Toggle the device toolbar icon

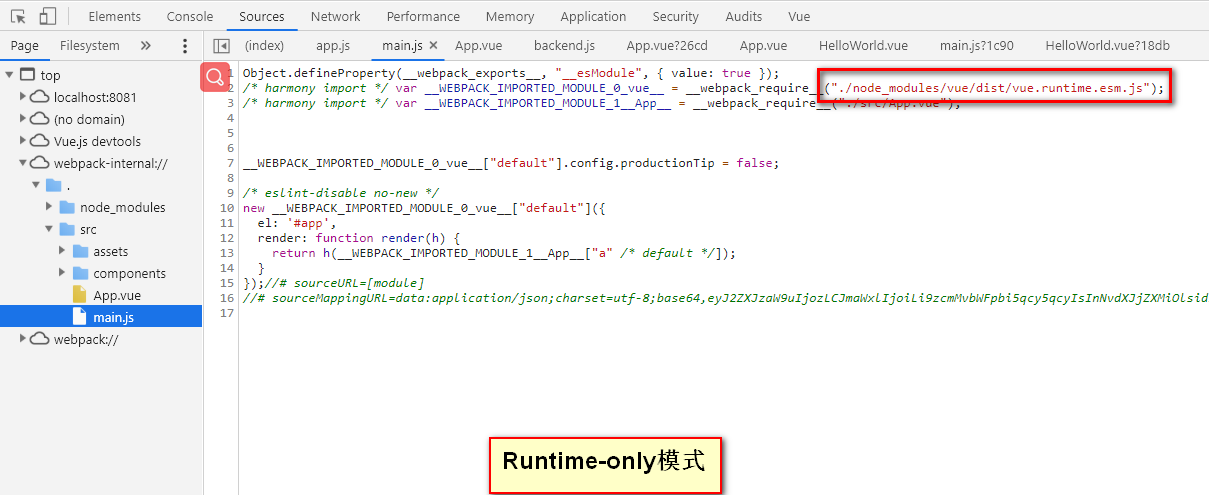coord(48,16)
